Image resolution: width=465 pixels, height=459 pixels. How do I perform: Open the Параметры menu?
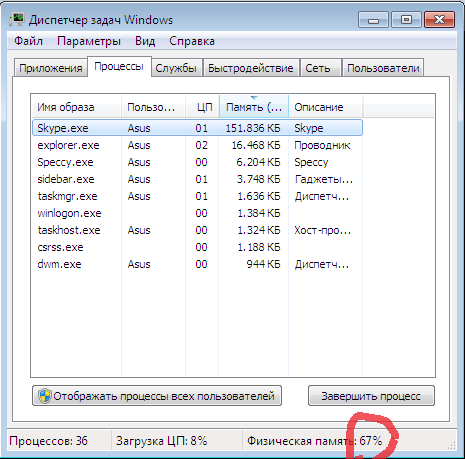tap(89, 41)
